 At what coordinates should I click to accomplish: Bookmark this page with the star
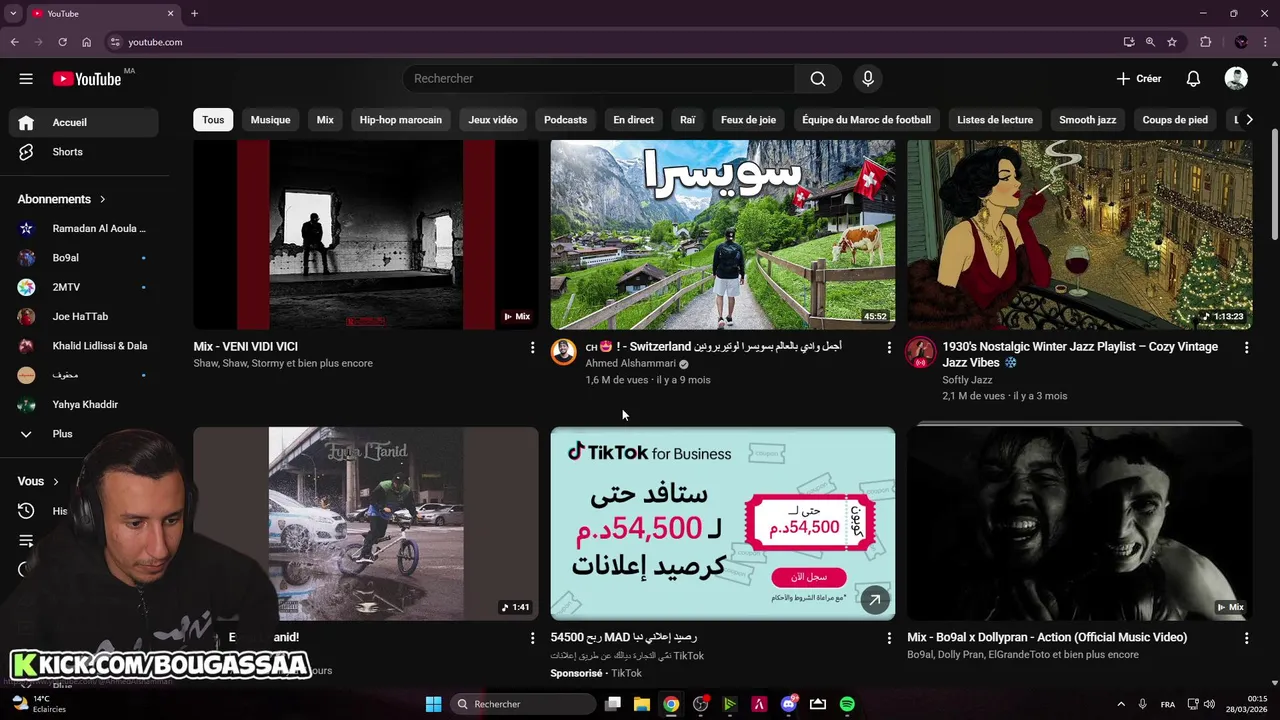pos(1172,42)
